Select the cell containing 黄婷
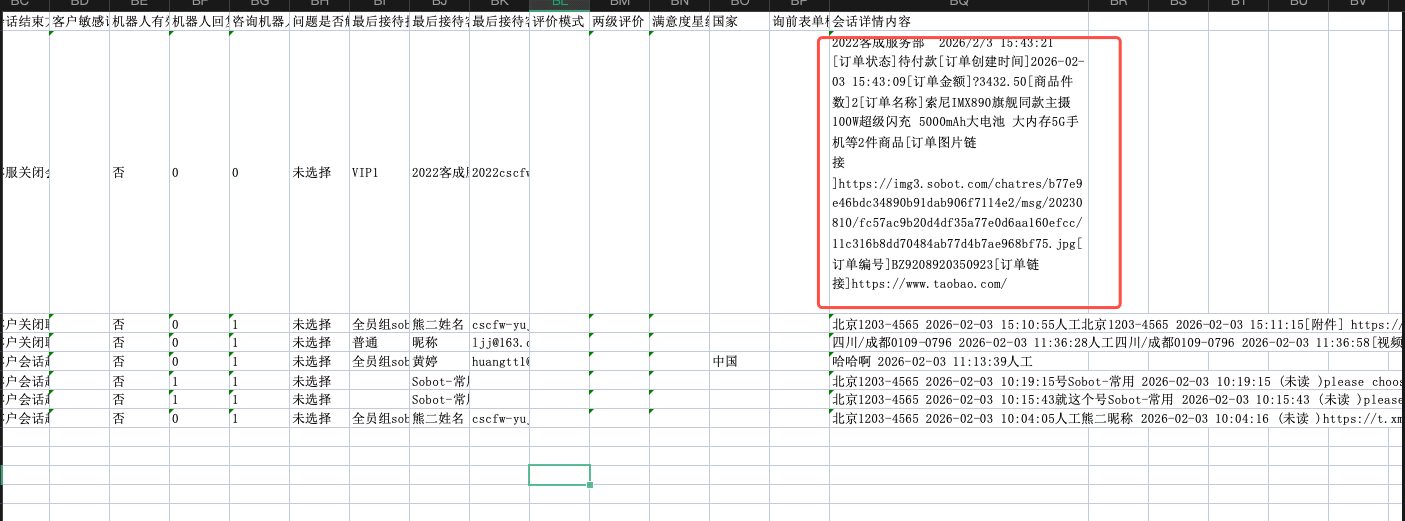 coord(439,361)
